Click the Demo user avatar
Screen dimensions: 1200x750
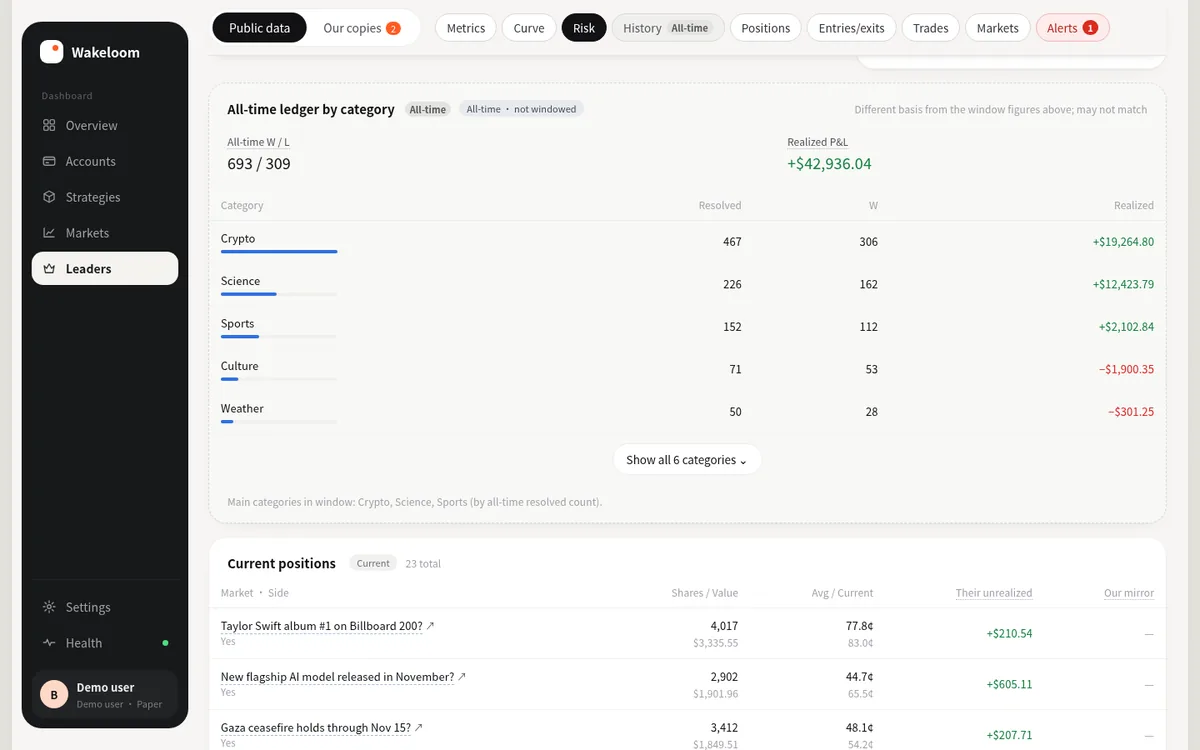click(54, 694)
